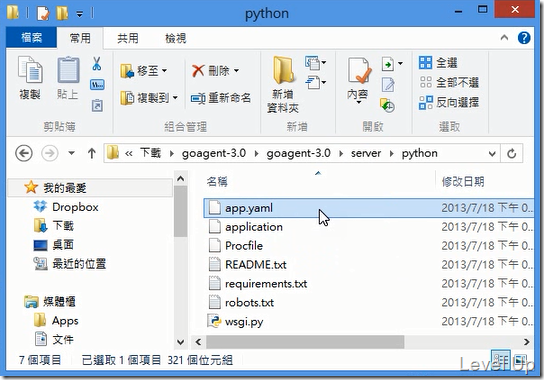Viewport: 544px width, 380px height.
Task: Click the Cut scissors icon
Action: pyautogui.click(x=97, y=64)
